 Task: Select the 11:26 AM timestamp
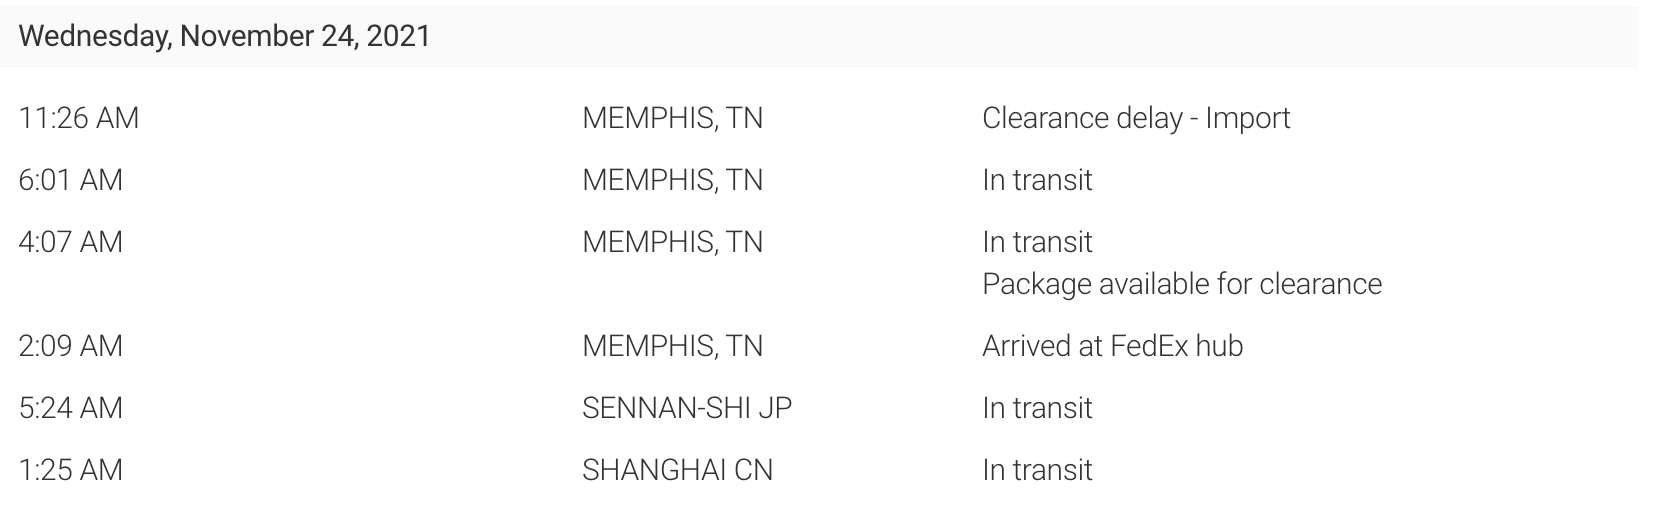[x=78, y=118]
